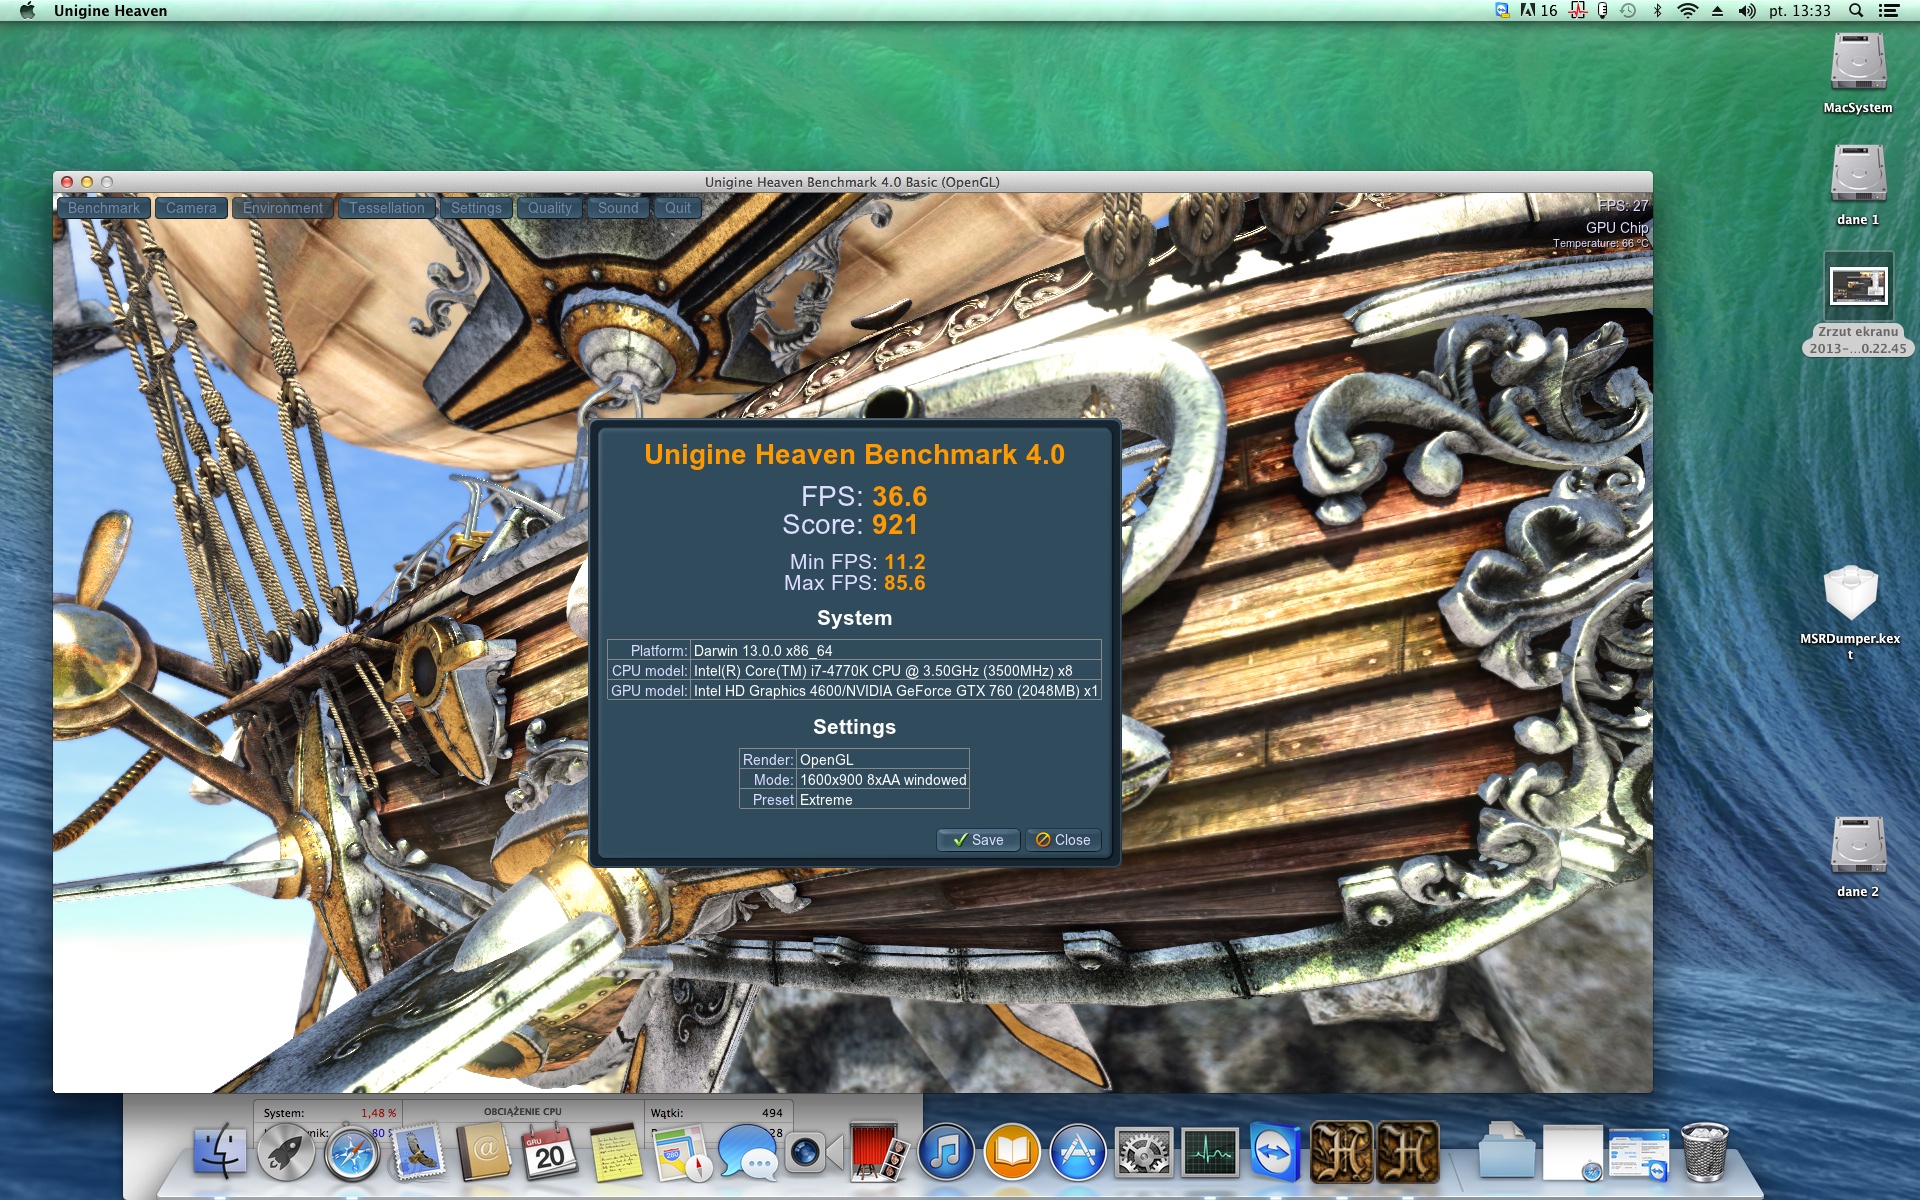Open TeamViewer from the Dock
The width and height of the screenshot is (1920, 1200).
coord(1276,1152)
